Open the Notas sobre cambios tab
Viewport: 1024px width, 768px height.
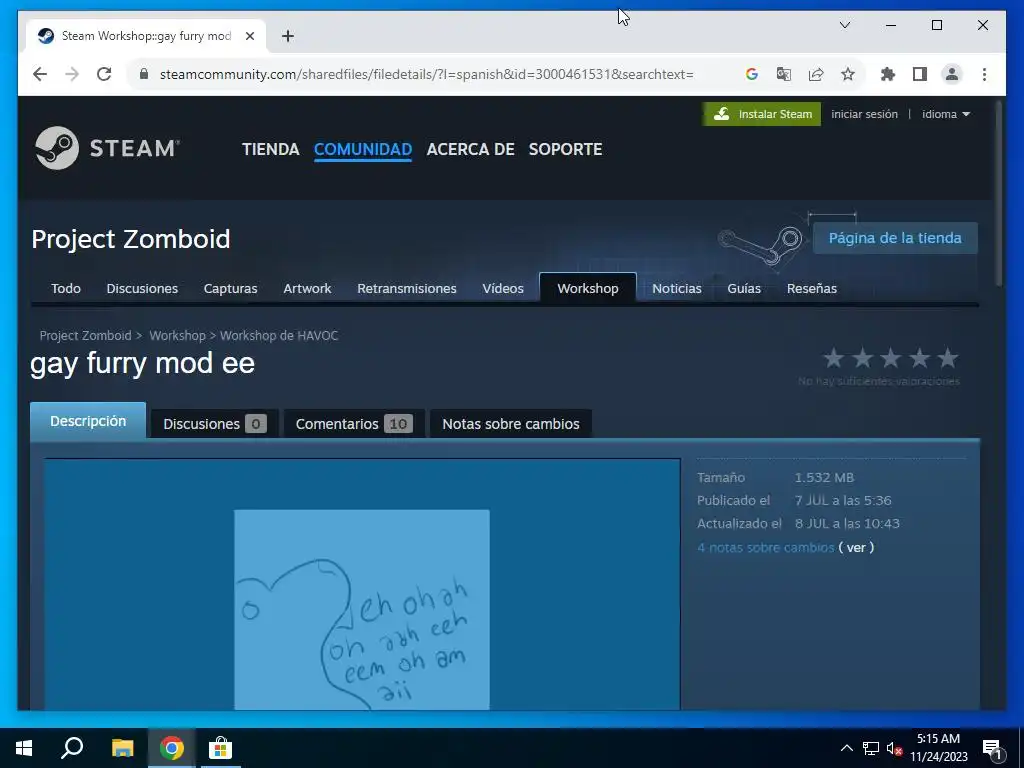click(511, 424)
